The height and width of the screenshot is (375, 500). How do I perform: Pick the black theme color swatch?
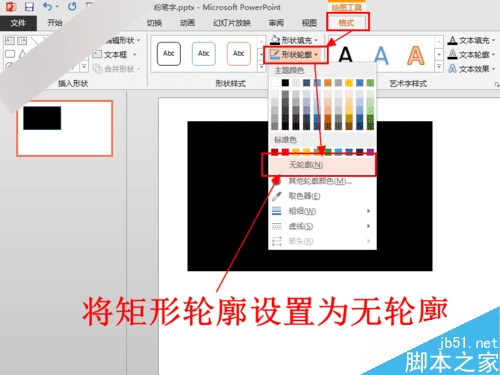pyautogui.click(x=285, y=83)
